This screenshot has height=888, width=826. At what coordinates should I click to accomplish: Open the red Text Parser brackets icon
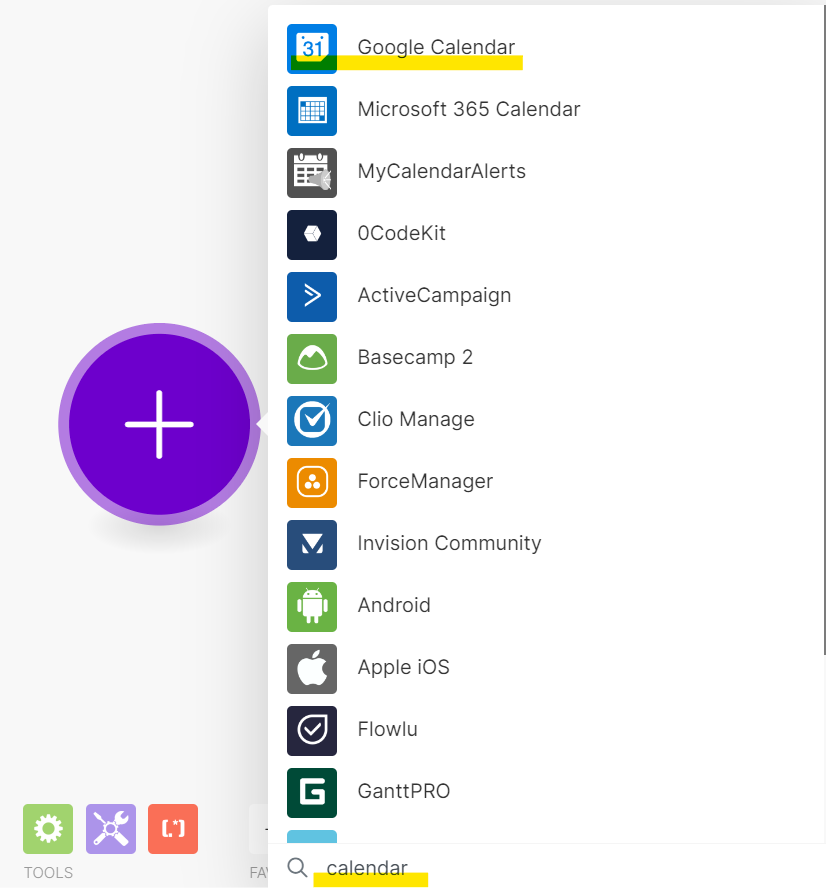coord(173,829)
